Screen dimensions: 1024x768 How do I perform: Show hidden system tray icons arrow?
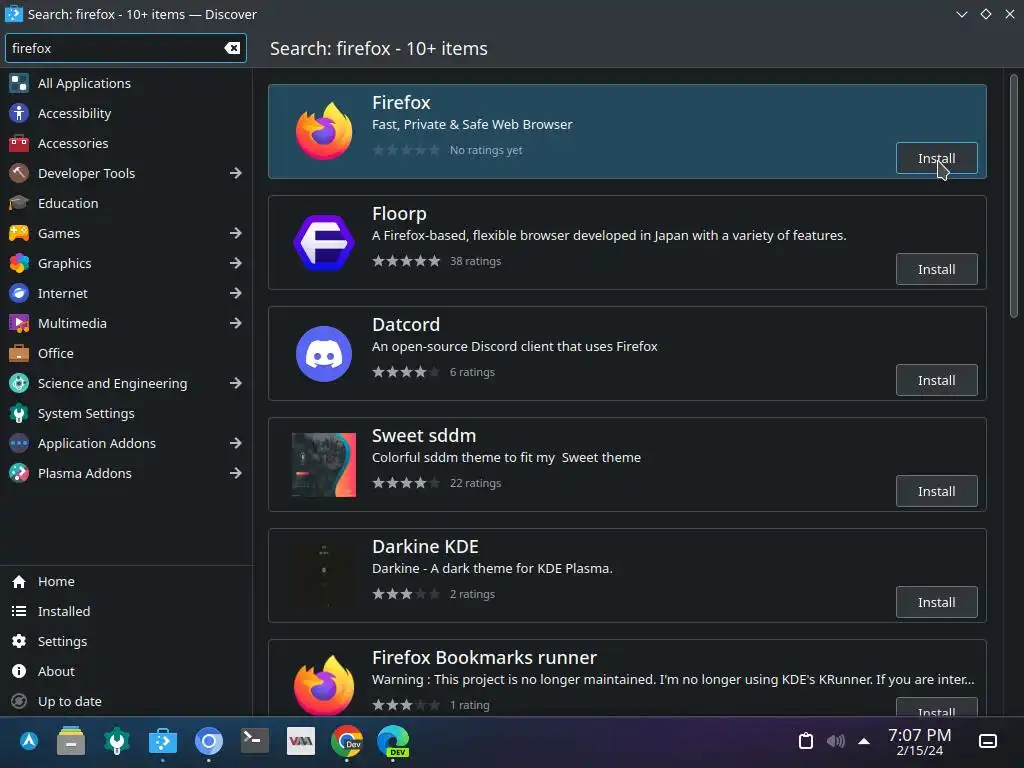(864, 741)
